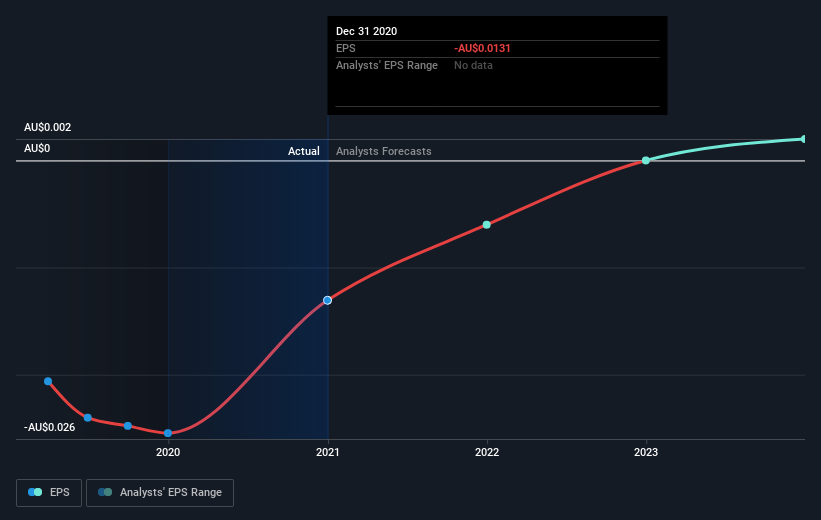The image size is (821, 520).
Task: Click the Dec 31 2020 tooltip date
Action: [367, 31]
